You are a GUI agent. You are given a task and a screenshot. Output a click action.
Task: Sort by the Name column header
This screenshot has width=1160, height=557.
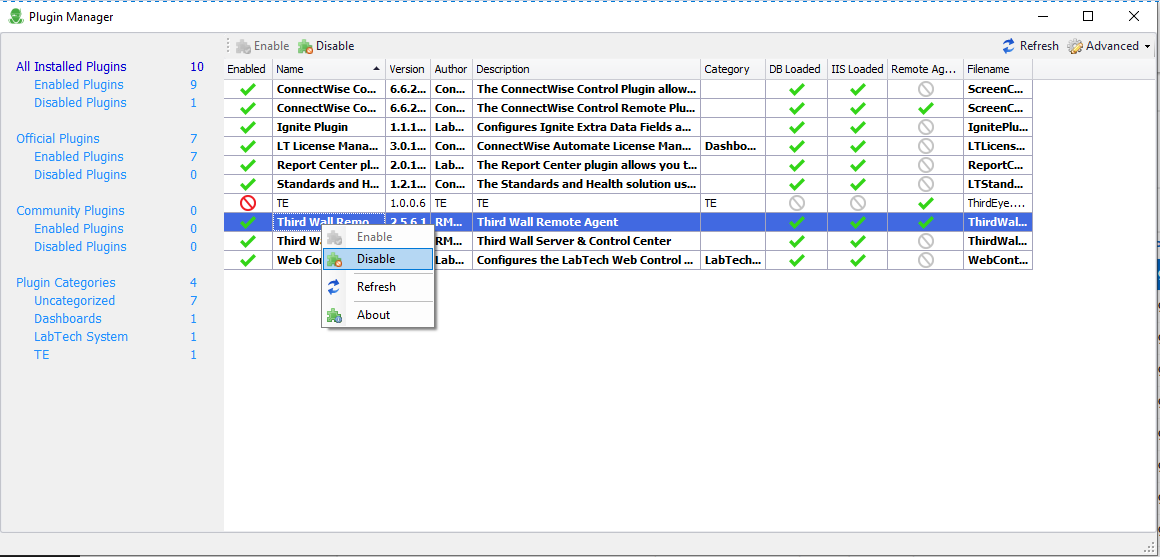pyautogui.click(x=328, y=69)
